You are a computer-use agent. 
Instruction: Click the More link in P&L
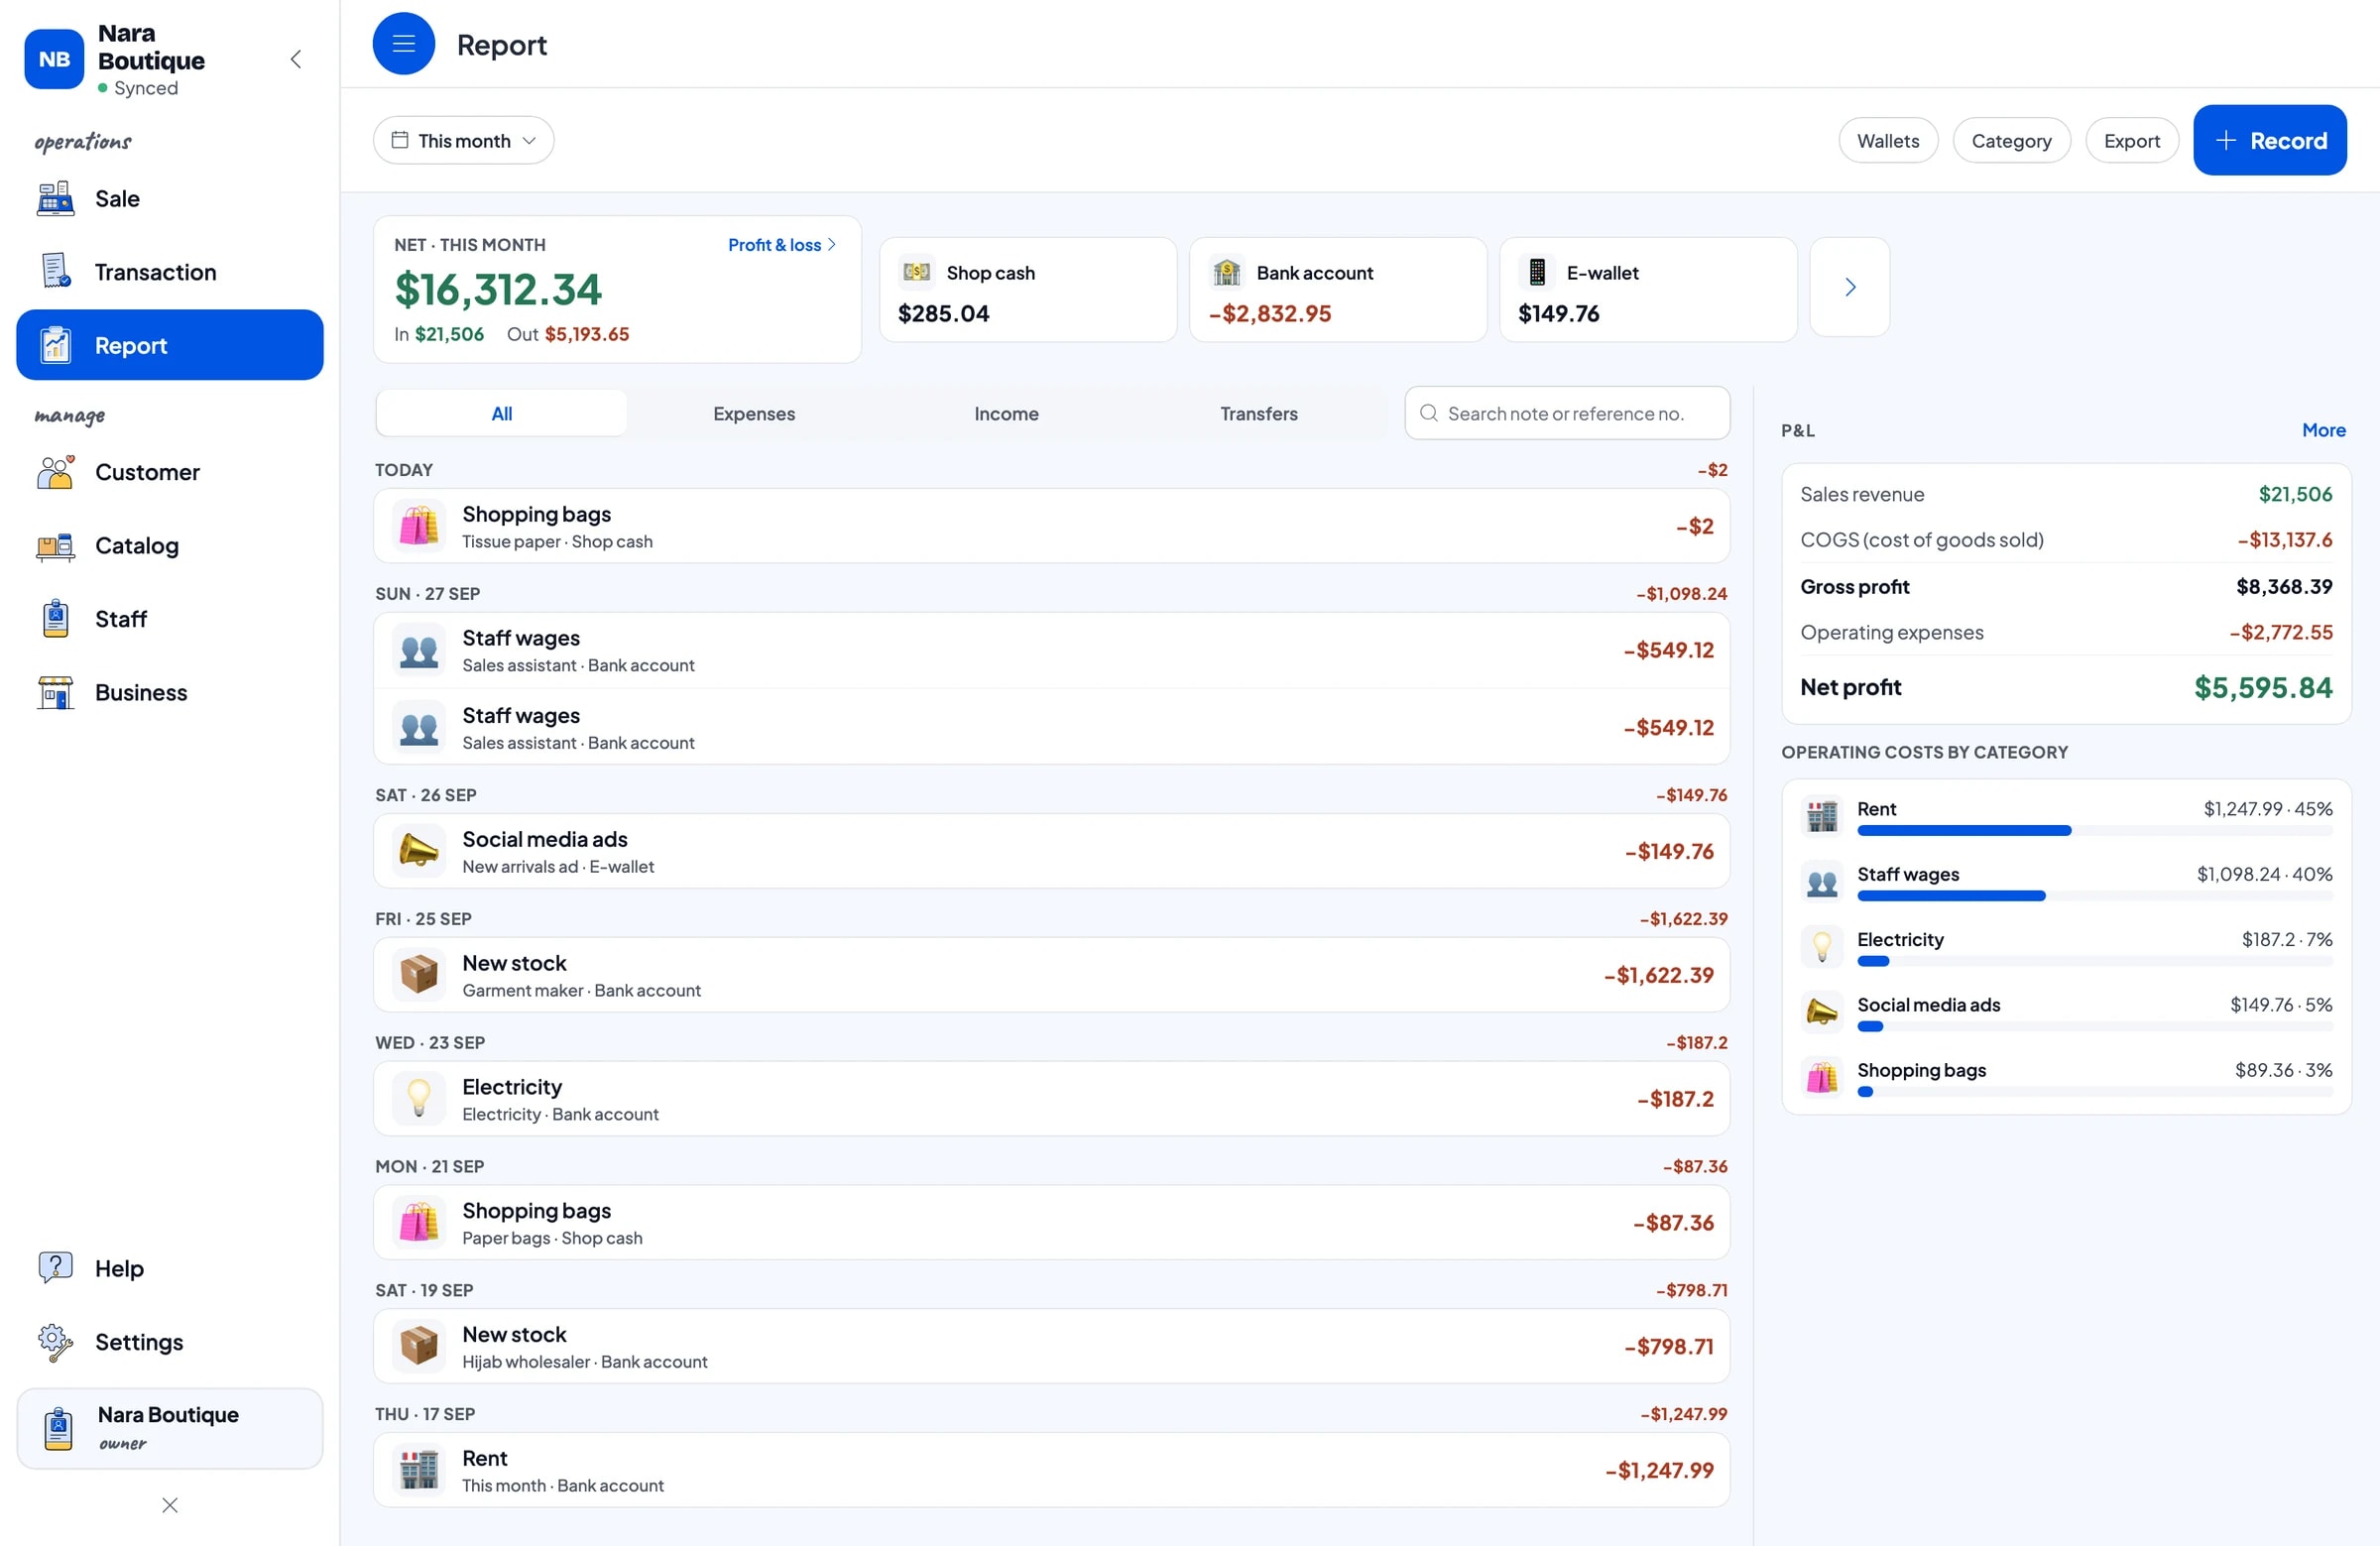[2323, 430]
